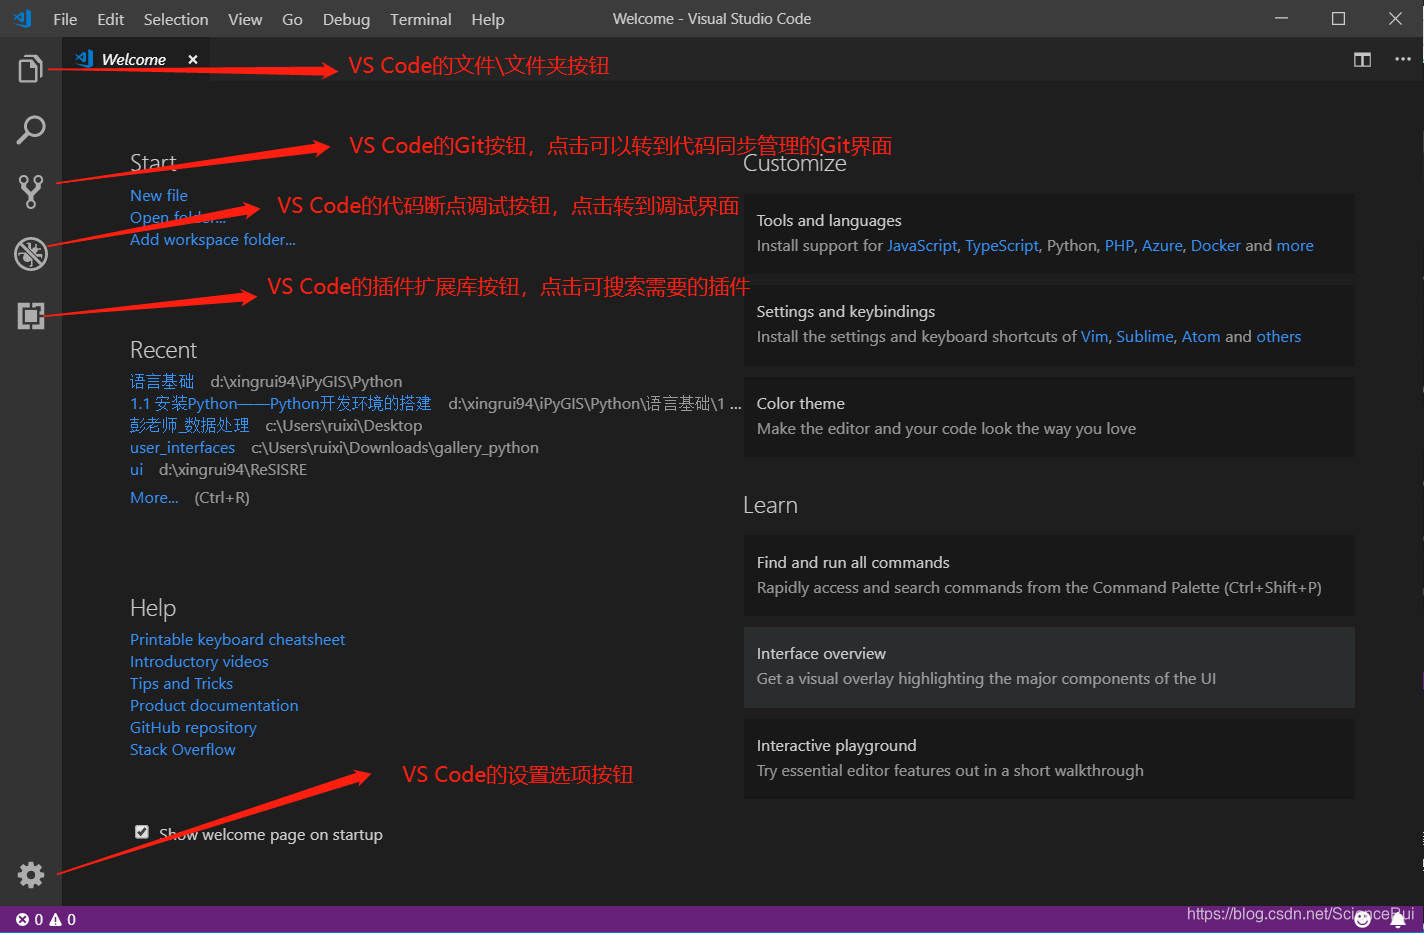
Task: Install TypeScript language support link
Action: [1002, 245]
